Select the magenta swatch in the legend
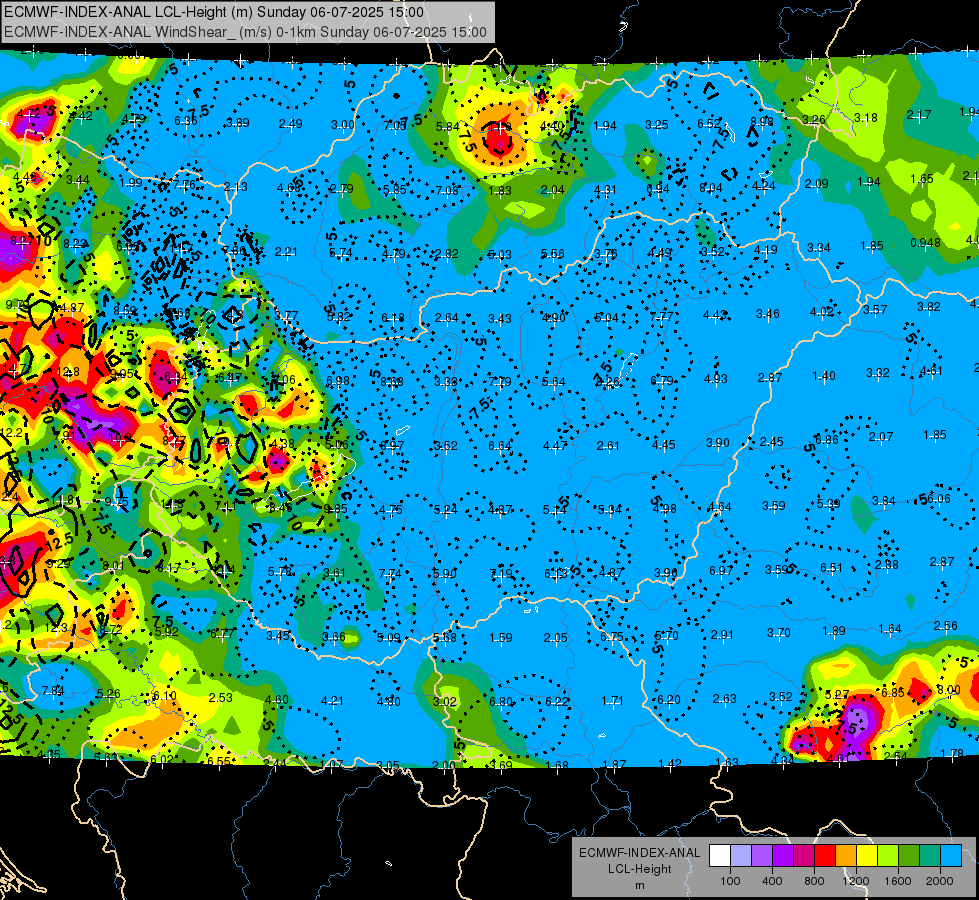This screenshot has width=979, height=900. pyautogui.click(x=804, y=856)
